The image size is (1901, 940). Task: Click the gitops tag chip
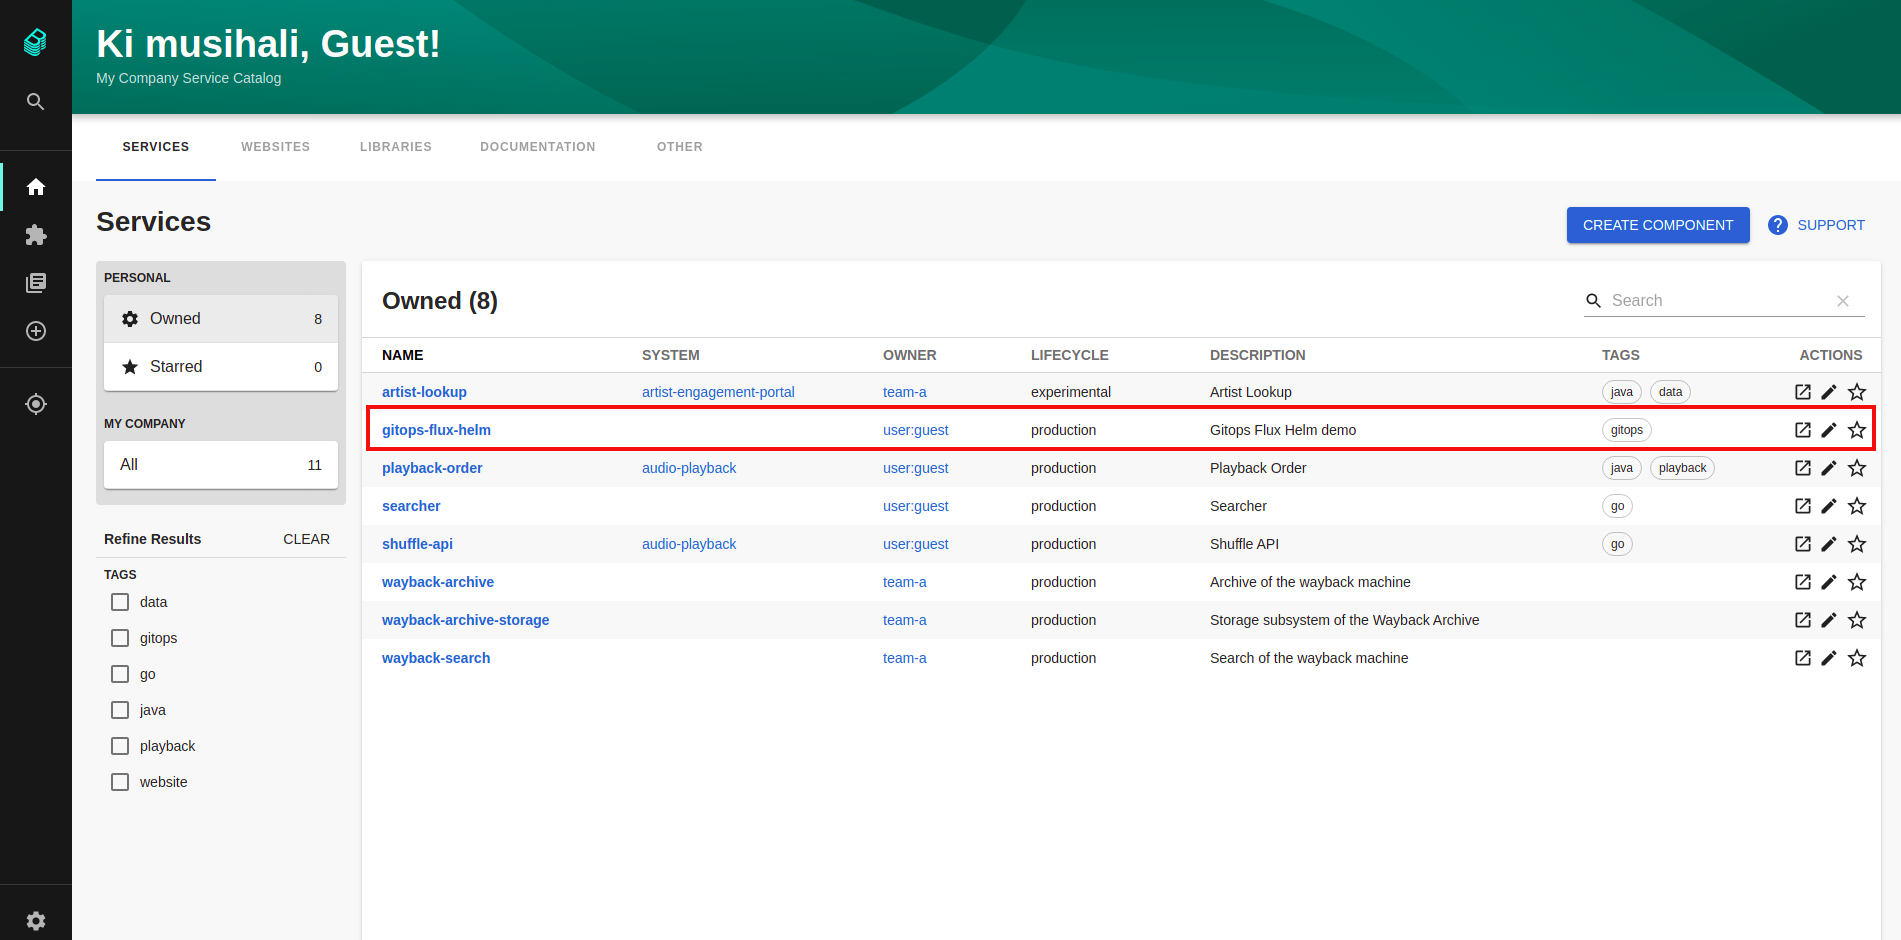(x=1627, y=430)
